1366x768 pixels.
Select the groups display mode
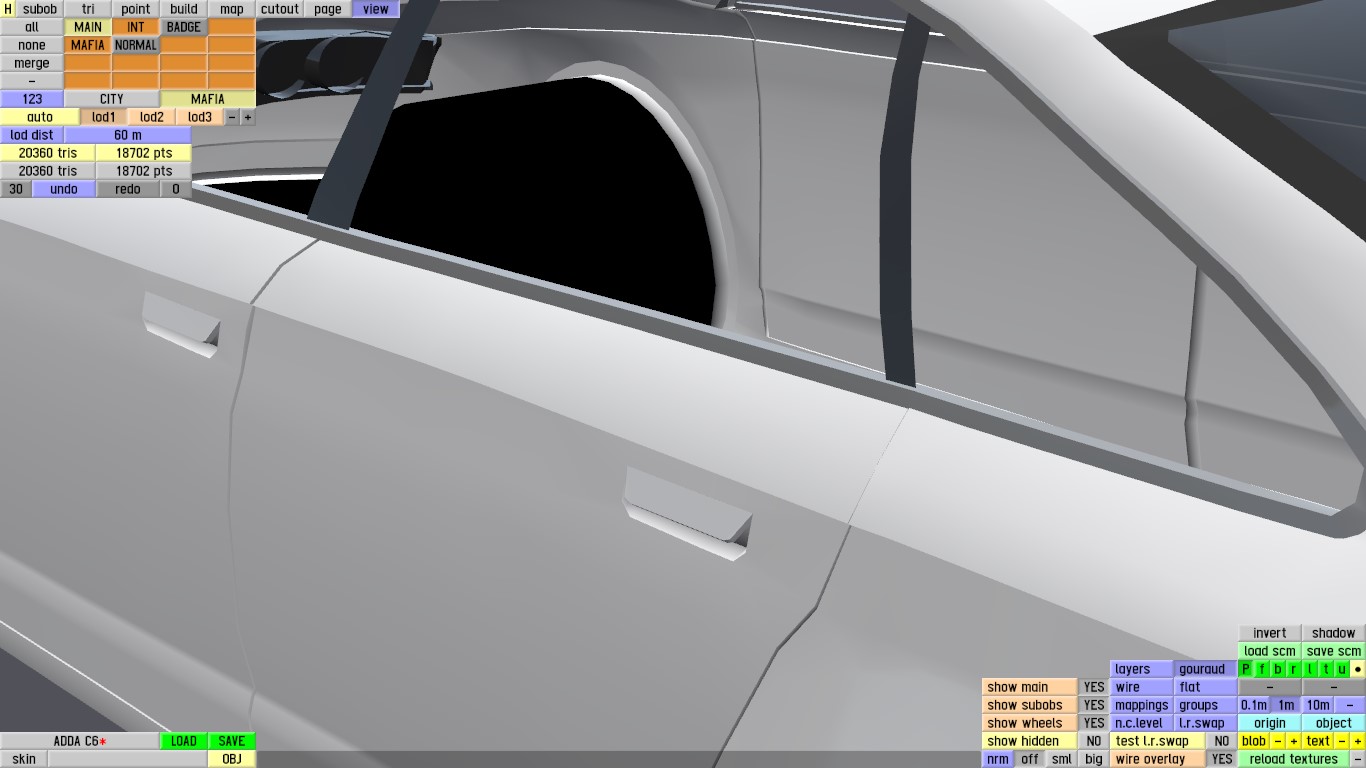coord(1206,705)
